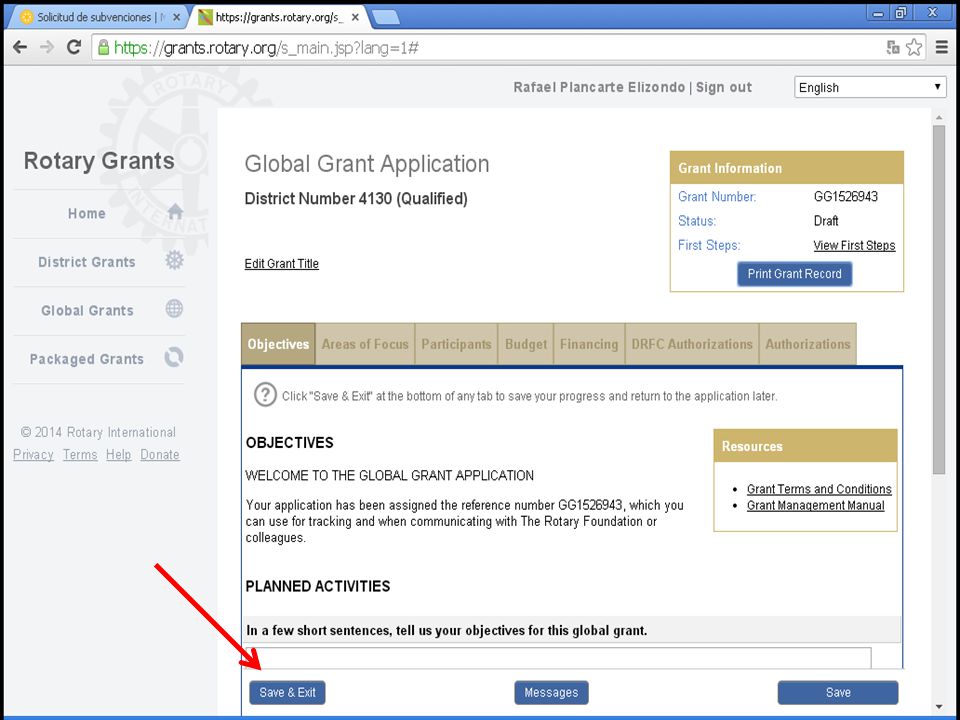
Task: Click the Save button
Action: point(838,692)
